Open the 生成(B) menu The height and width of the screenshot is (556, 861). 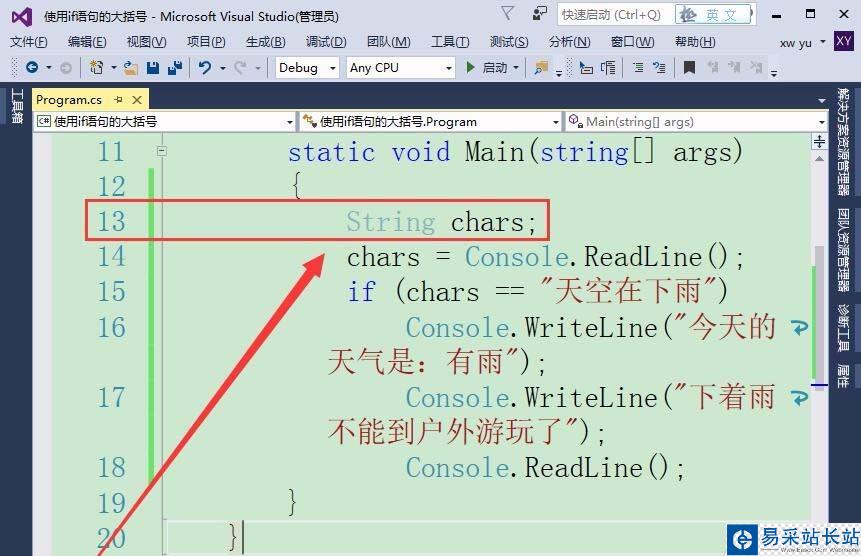coord(266,42)
